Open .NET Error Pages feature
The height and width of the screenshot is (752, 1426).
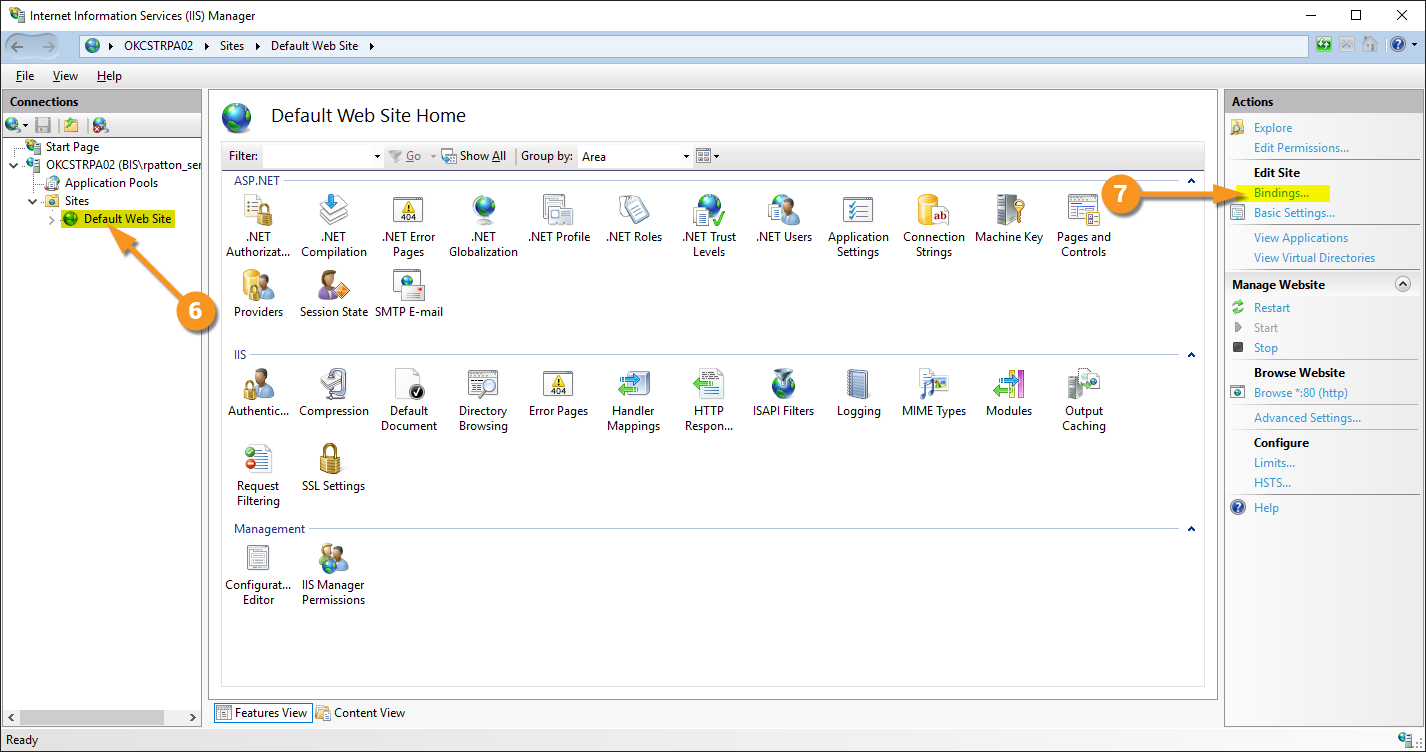coord(408,226)
